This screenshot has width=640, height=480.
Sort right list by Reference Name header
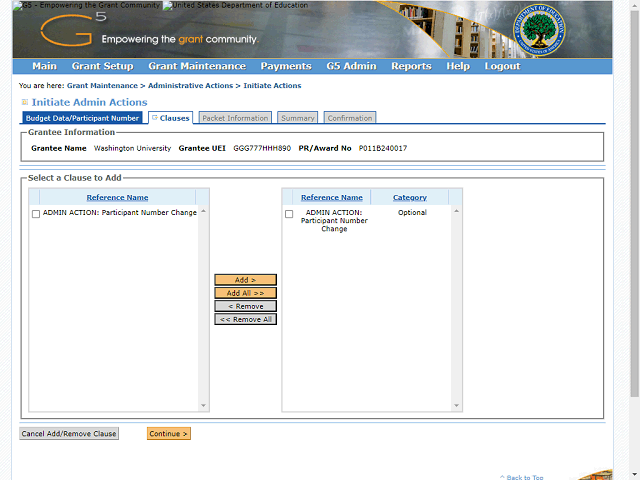332,198
